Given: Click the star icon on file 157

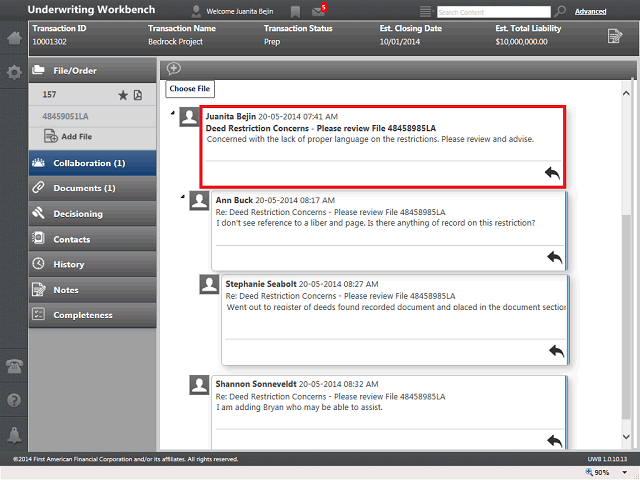Looking at the screenshot, I should tap(123, 95).
